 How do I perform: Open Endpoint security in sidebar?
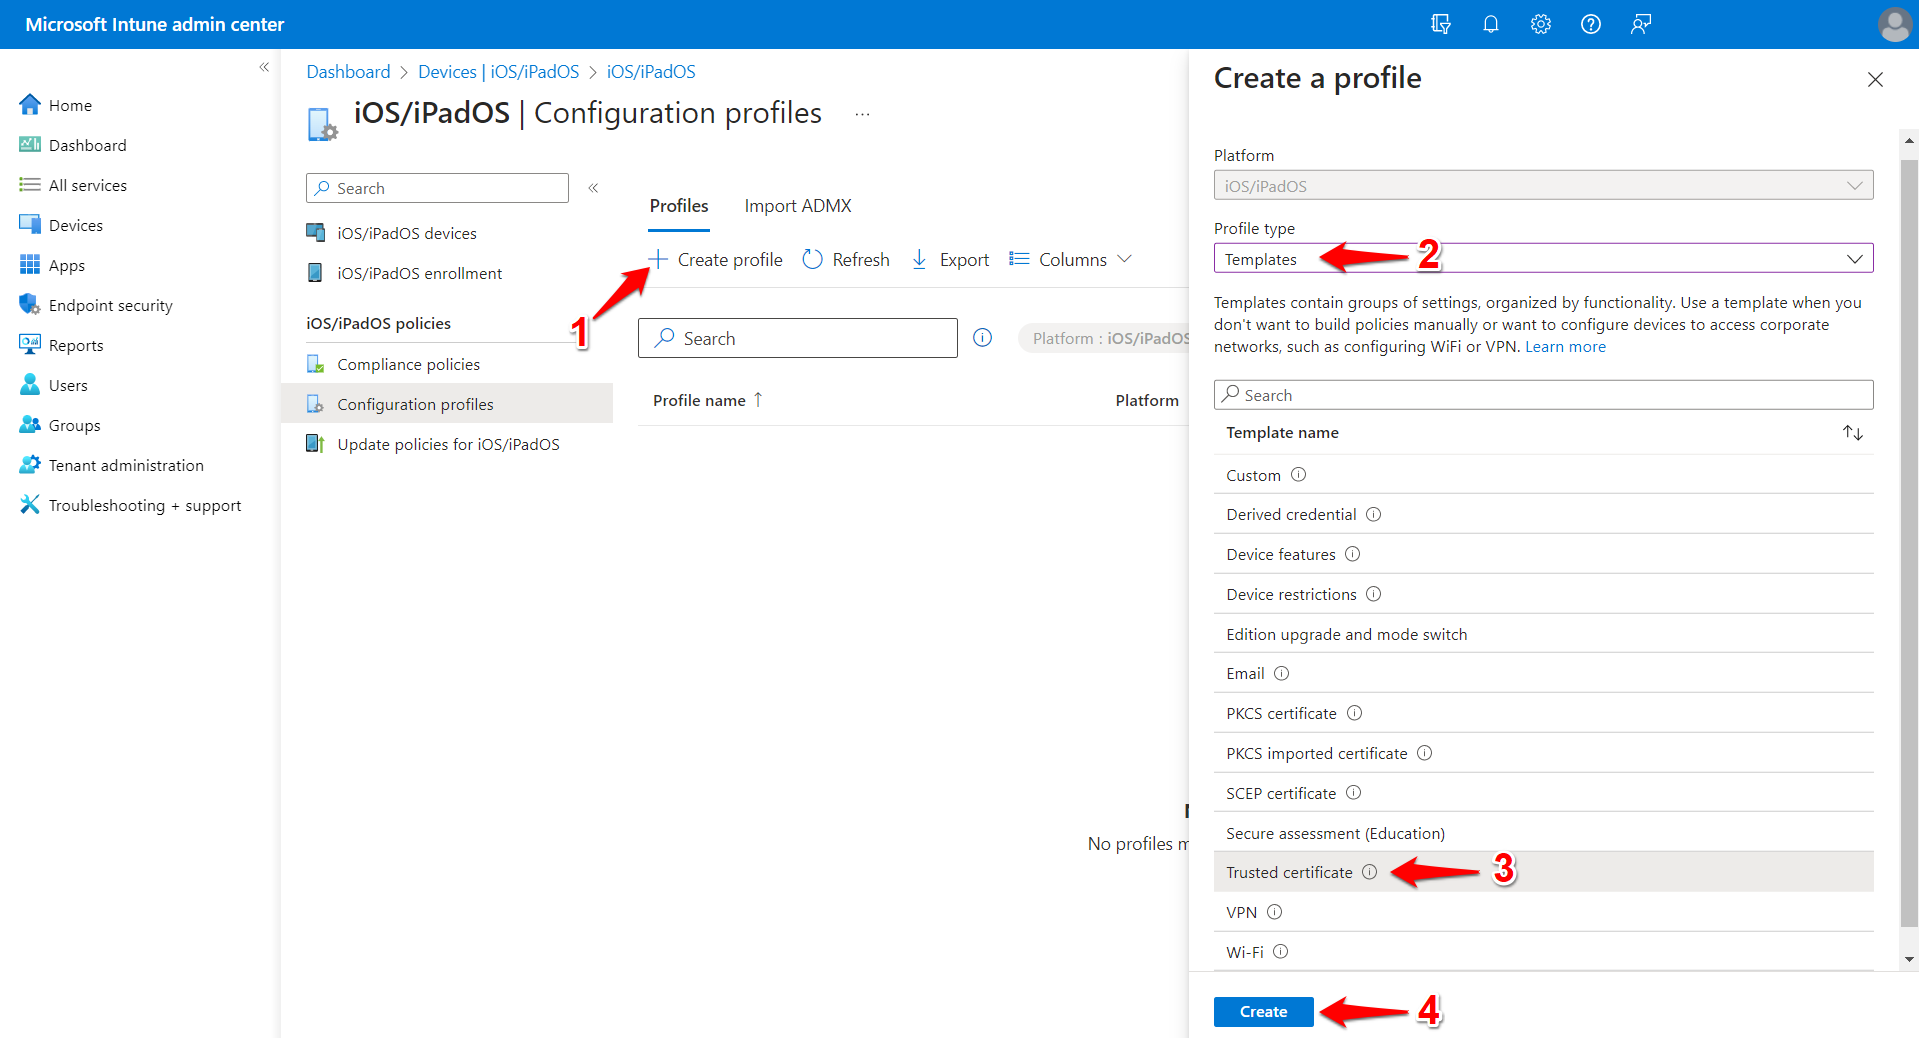click(x=110, y=306)
